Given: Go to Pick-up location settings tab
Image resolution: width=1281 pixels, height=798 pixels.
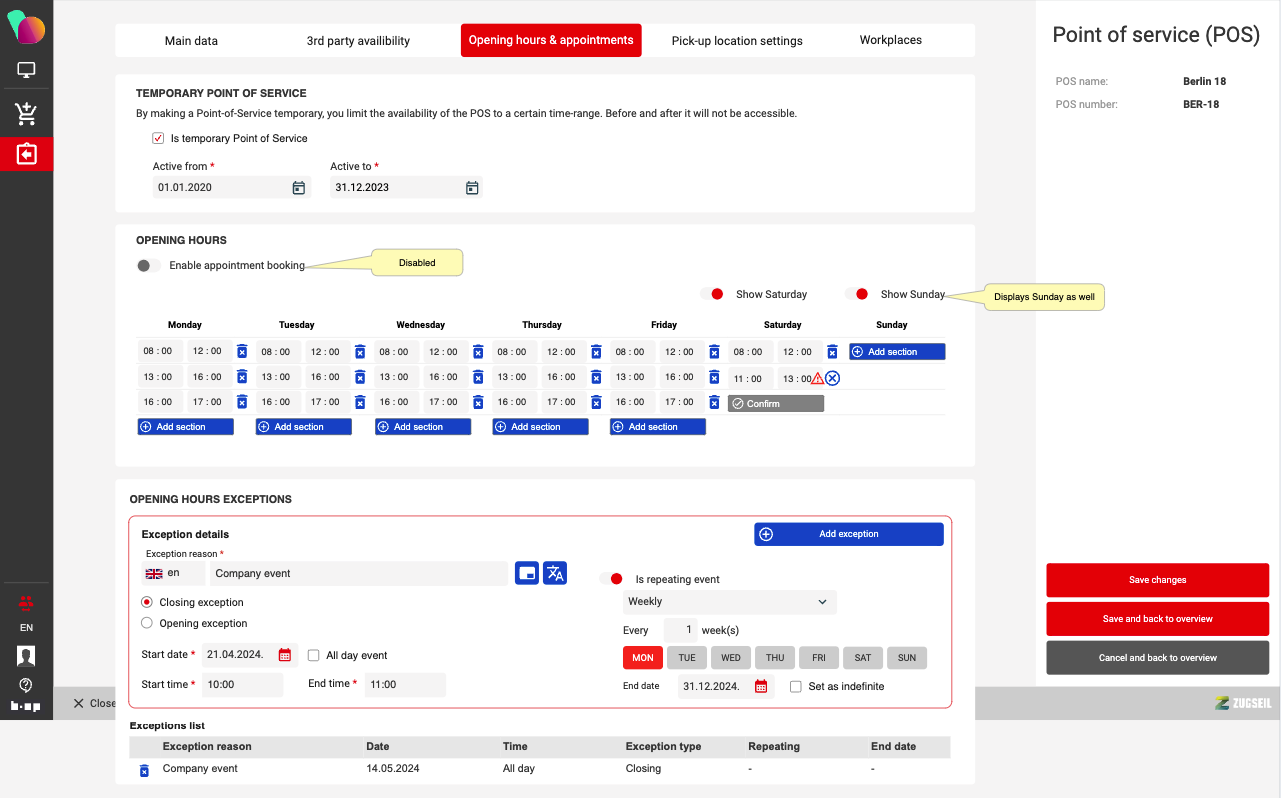Looking at the screenshot, I should [737, 41].
